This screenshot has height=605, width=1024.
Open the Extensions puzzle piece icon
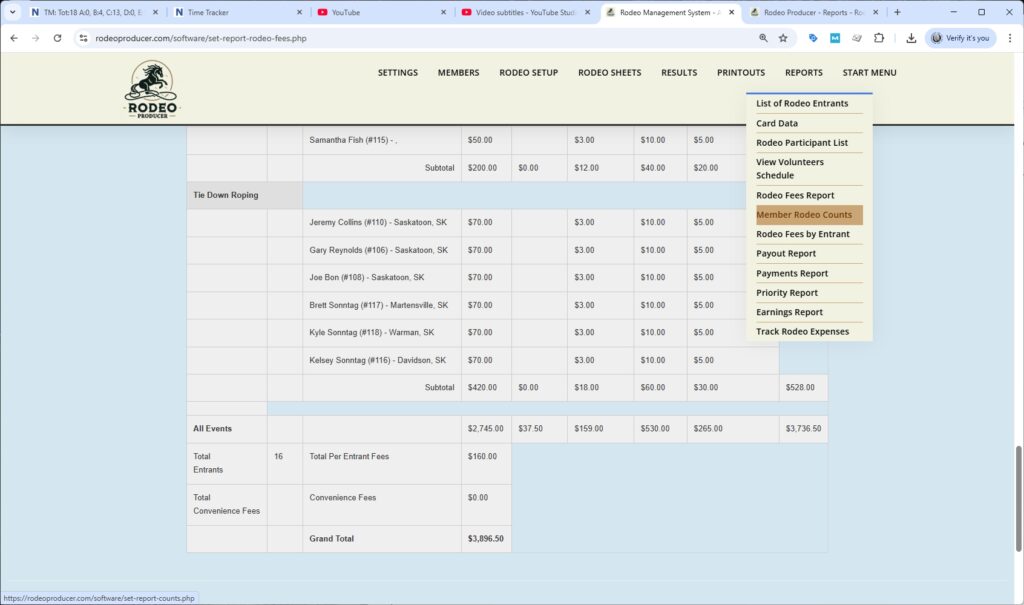click(880, 37)
